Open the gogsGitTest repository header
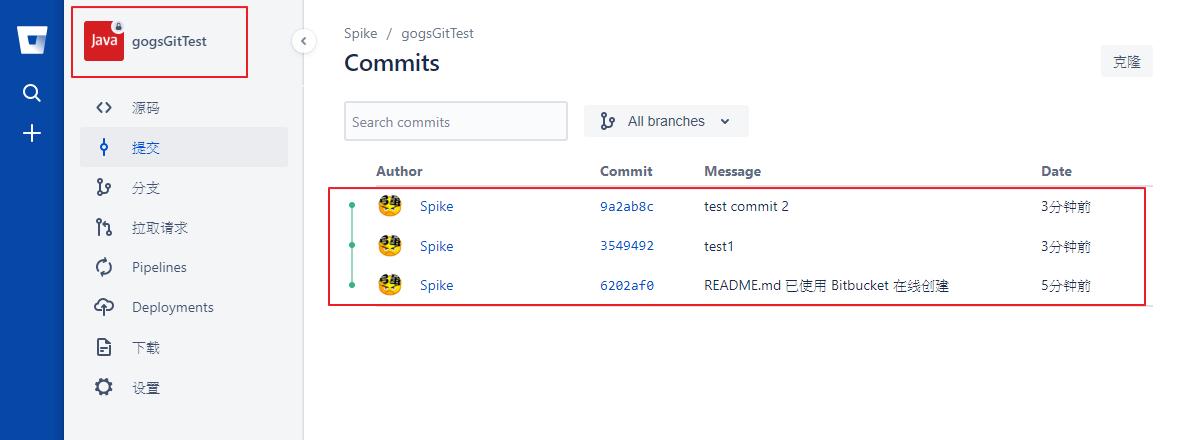 [x=159, y=41]
